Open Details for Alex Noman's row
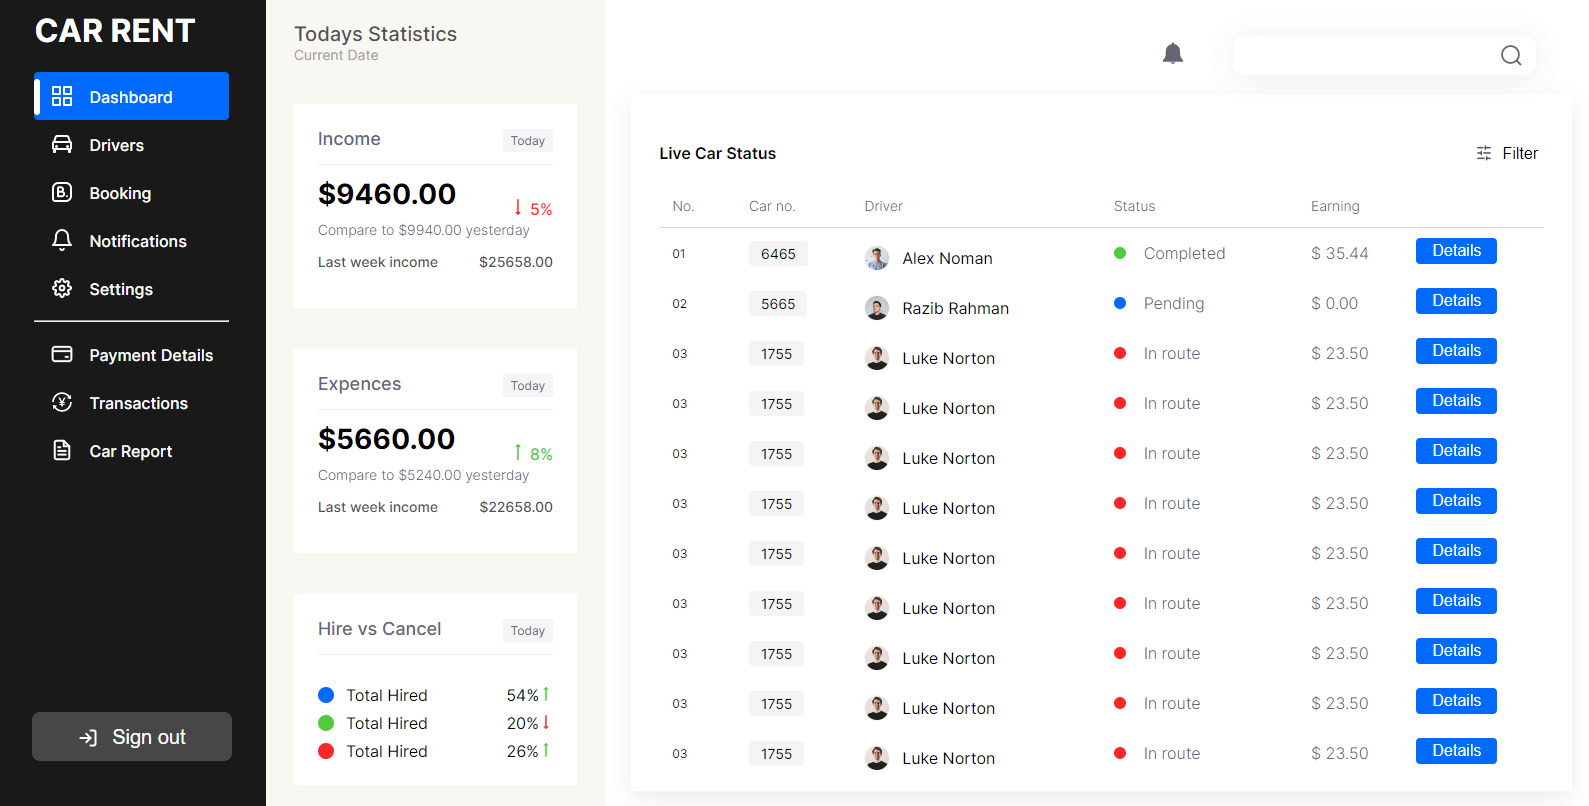This screenshot has height=806, width=1589. pos(1456,251)
